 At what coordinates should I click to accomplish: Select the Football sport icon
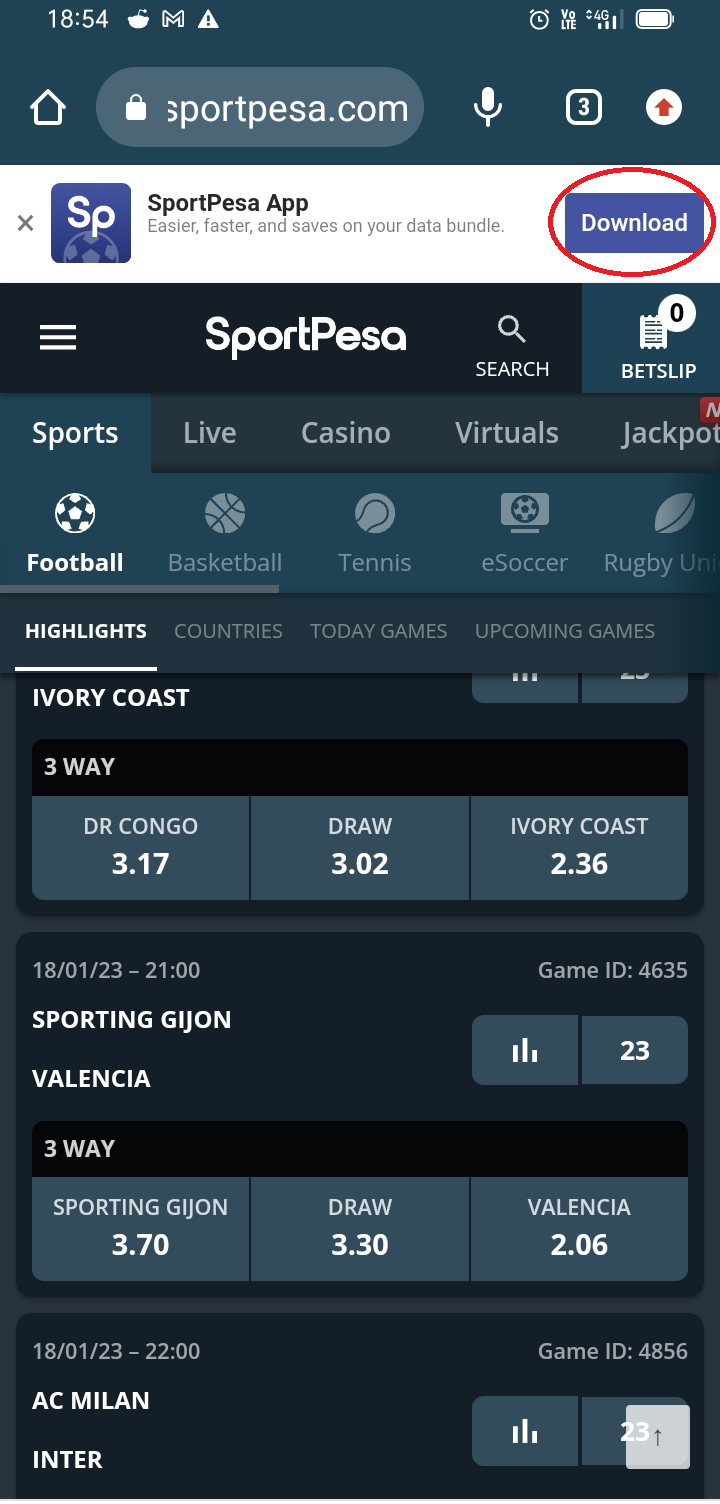click(75, 515)
